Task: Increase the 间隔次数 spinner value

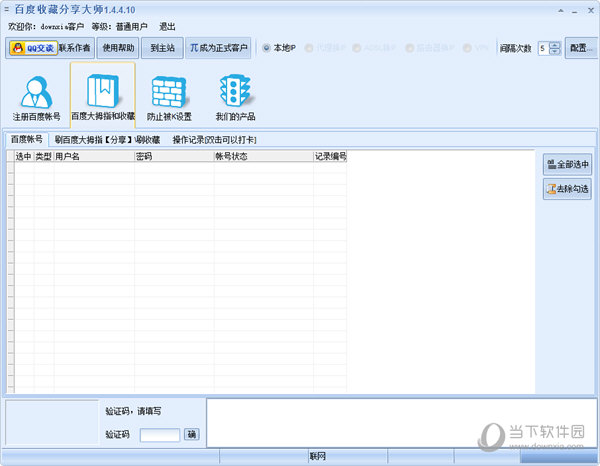Action: coord(555,44)
